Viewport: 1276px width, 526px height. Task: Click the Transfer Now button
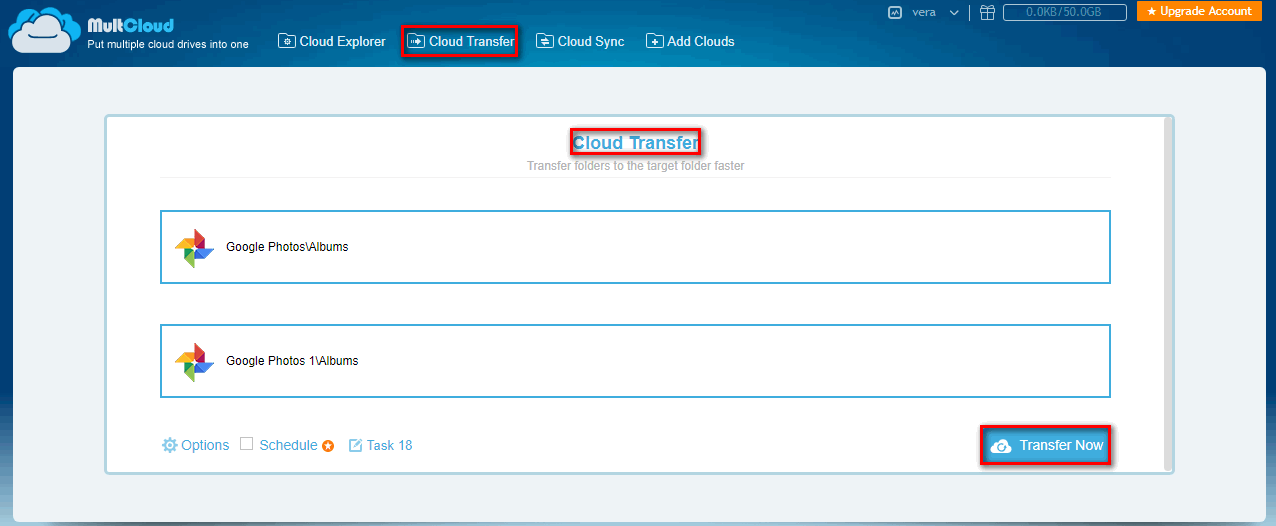pyautogui.click(x=1046, y=445)
